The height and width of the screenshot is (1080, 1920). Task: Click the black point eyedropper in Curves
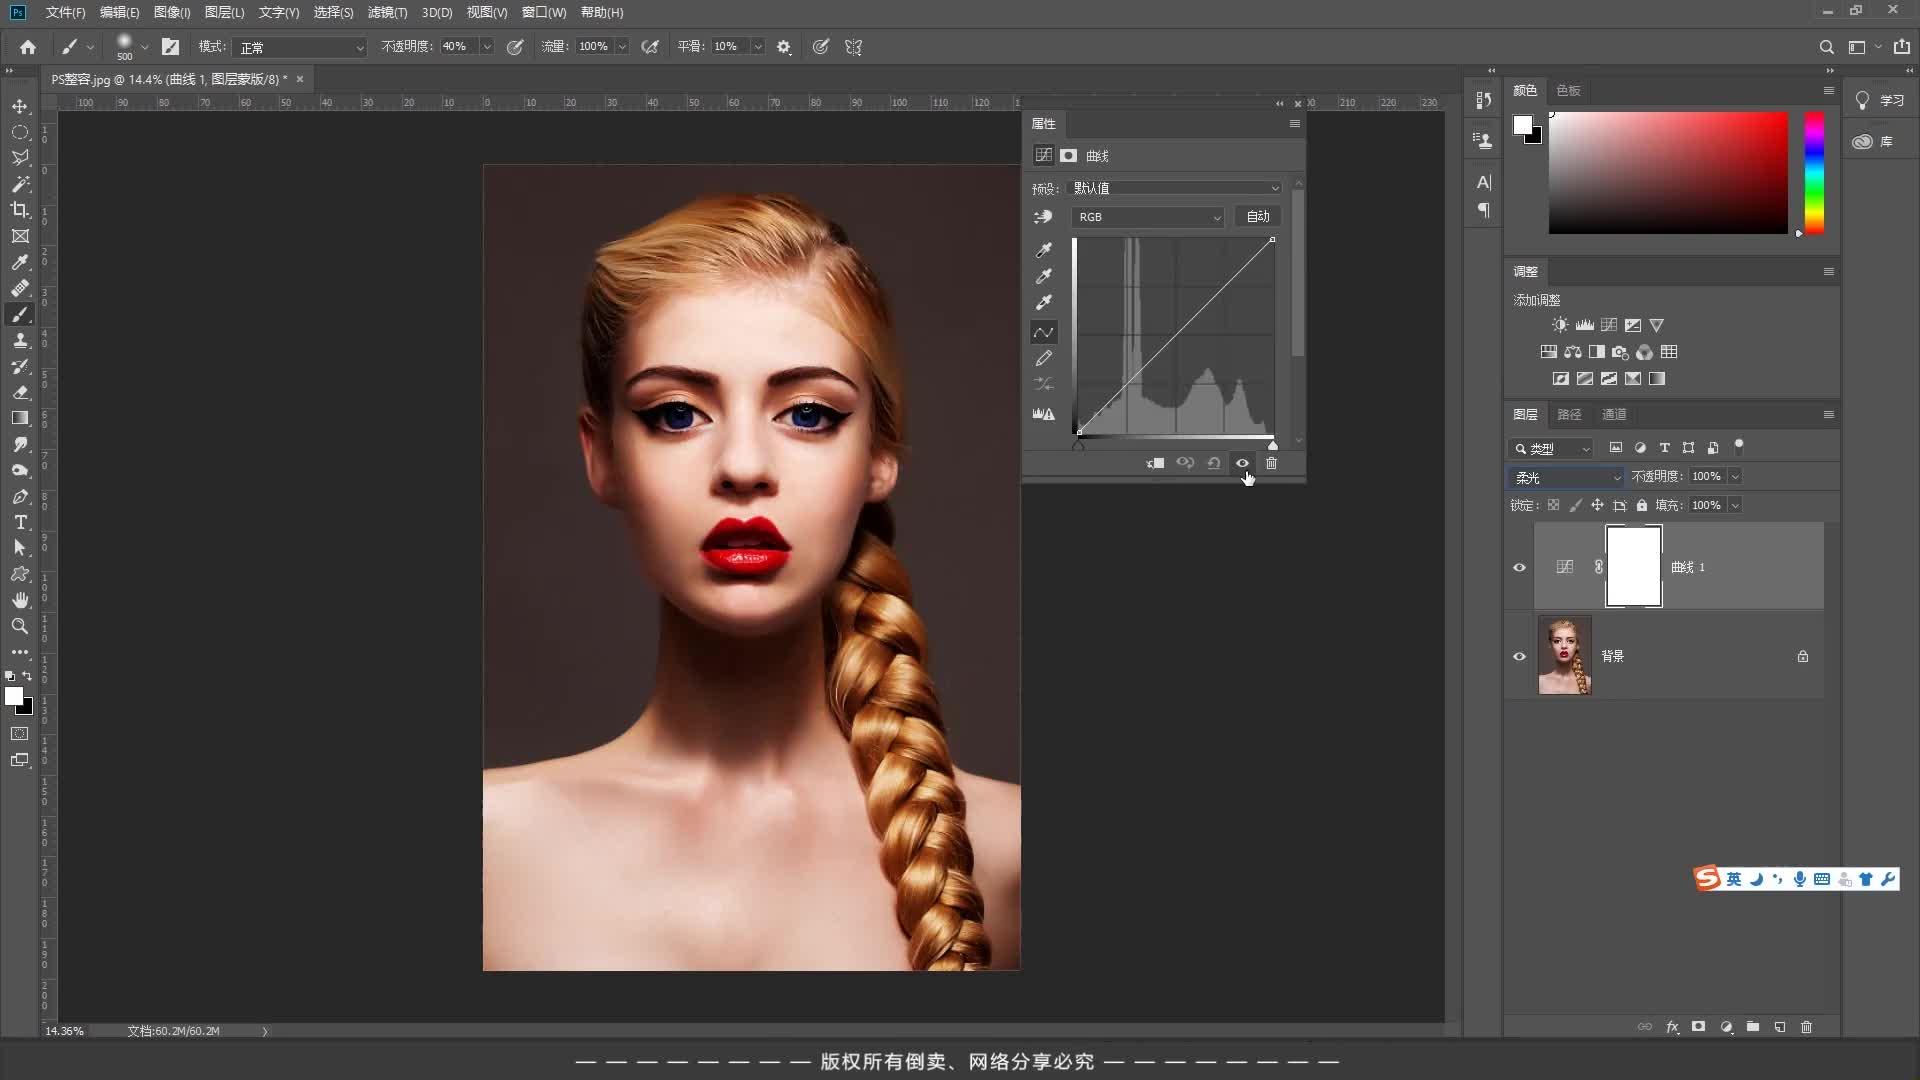tap(1044, 250)
